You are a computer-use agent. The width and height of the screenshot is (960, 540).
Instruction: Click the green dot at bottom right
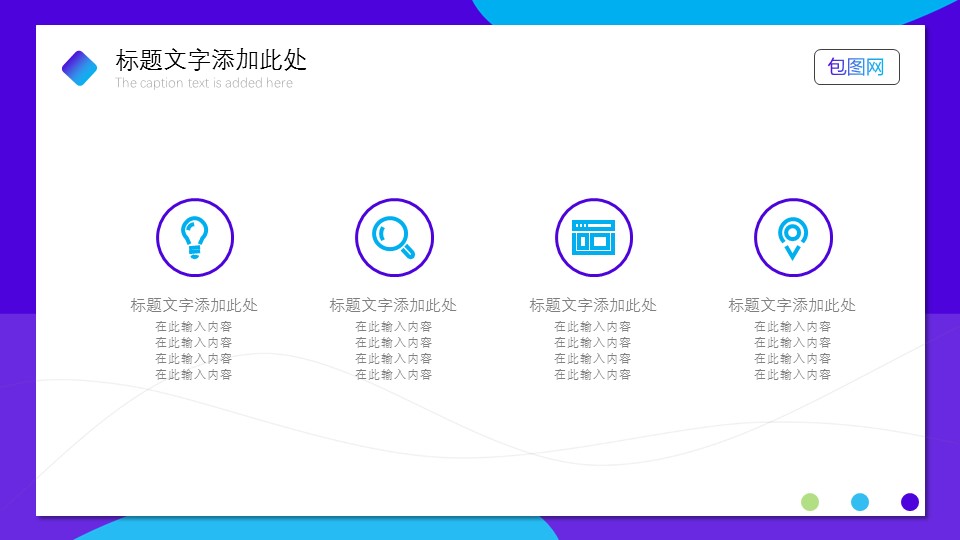810,502
